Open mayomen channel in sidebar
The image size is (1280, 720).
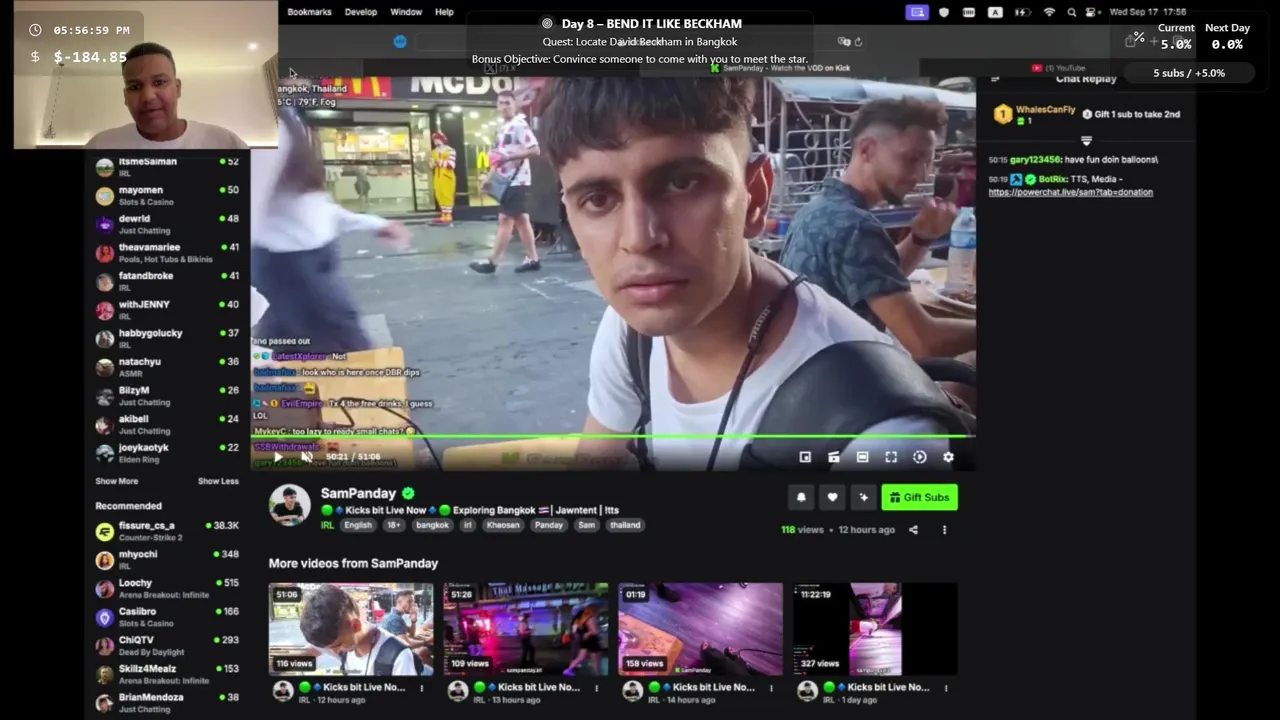pos(167,195)
